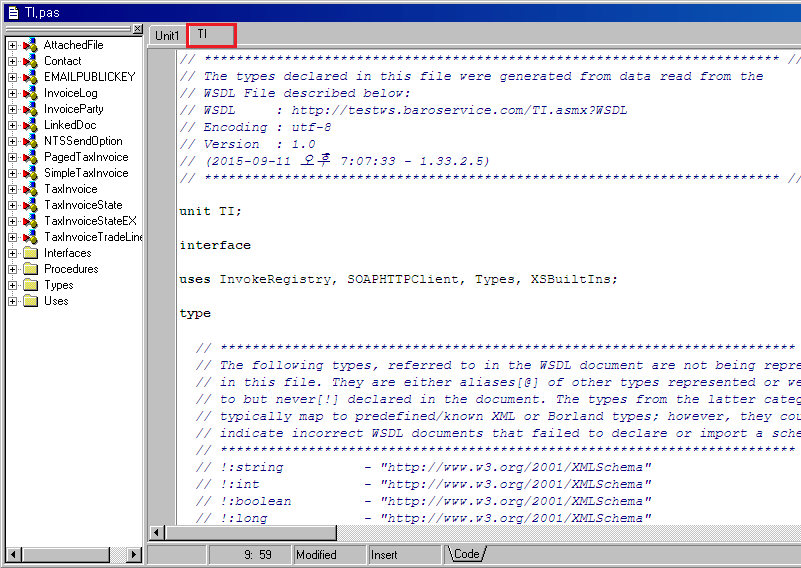Screen dimensions: 801x568
Task: Select InvoiceLog label in explorer tree
Action: [x=70, y=93]
